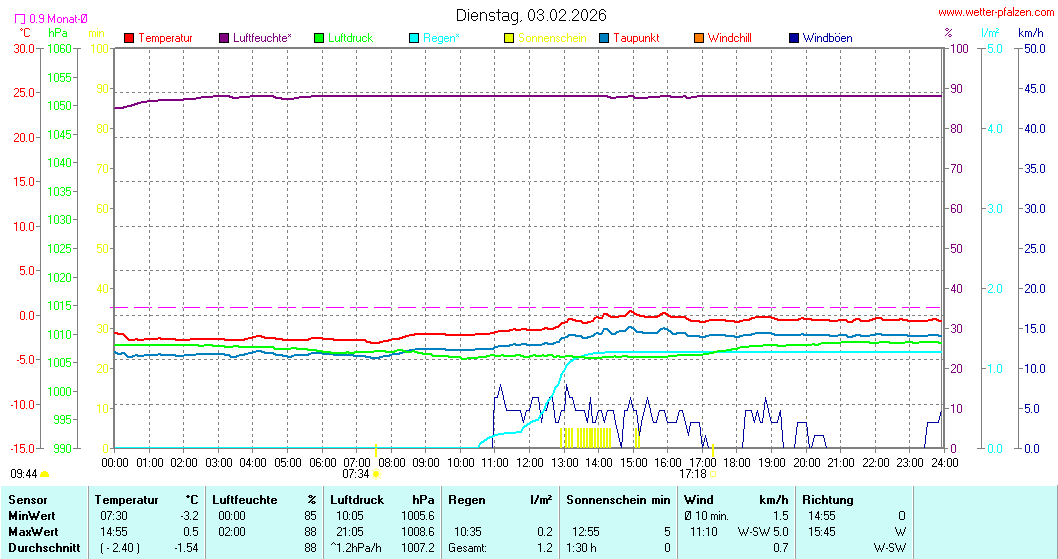
Task: Click the date title Dienstag, 03.02.2026
Action: 530,15
